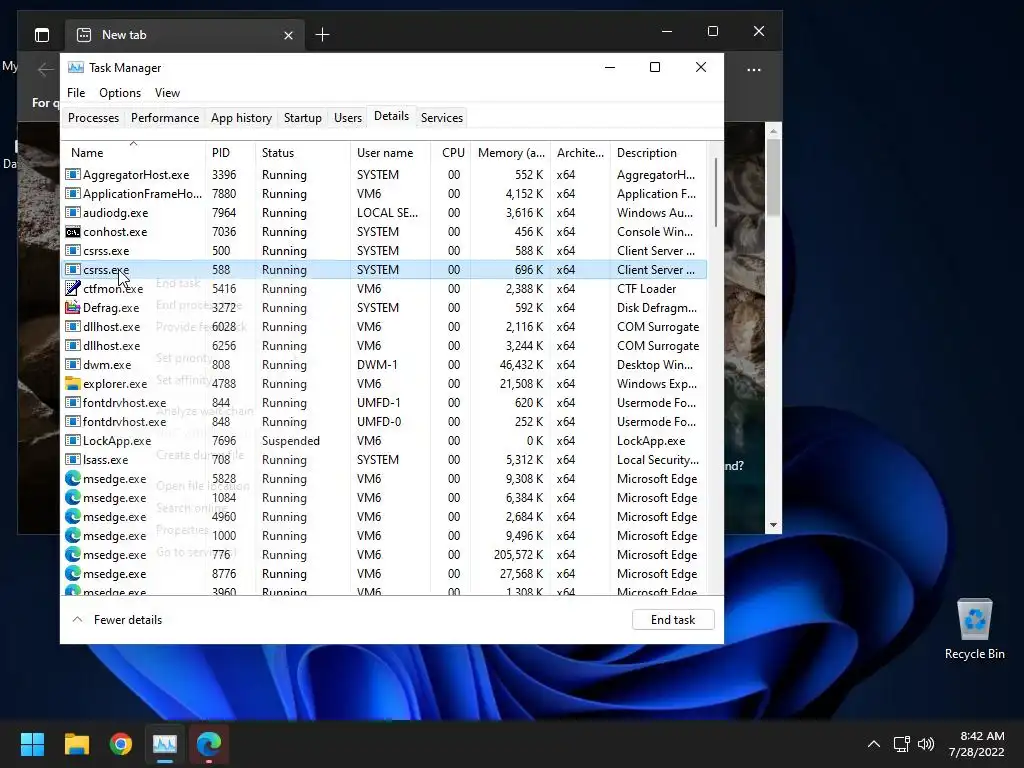This screenshot has height=768, width=1024.
Task: Click the LOCAL SE... user name cell
Action: [387, 213]
